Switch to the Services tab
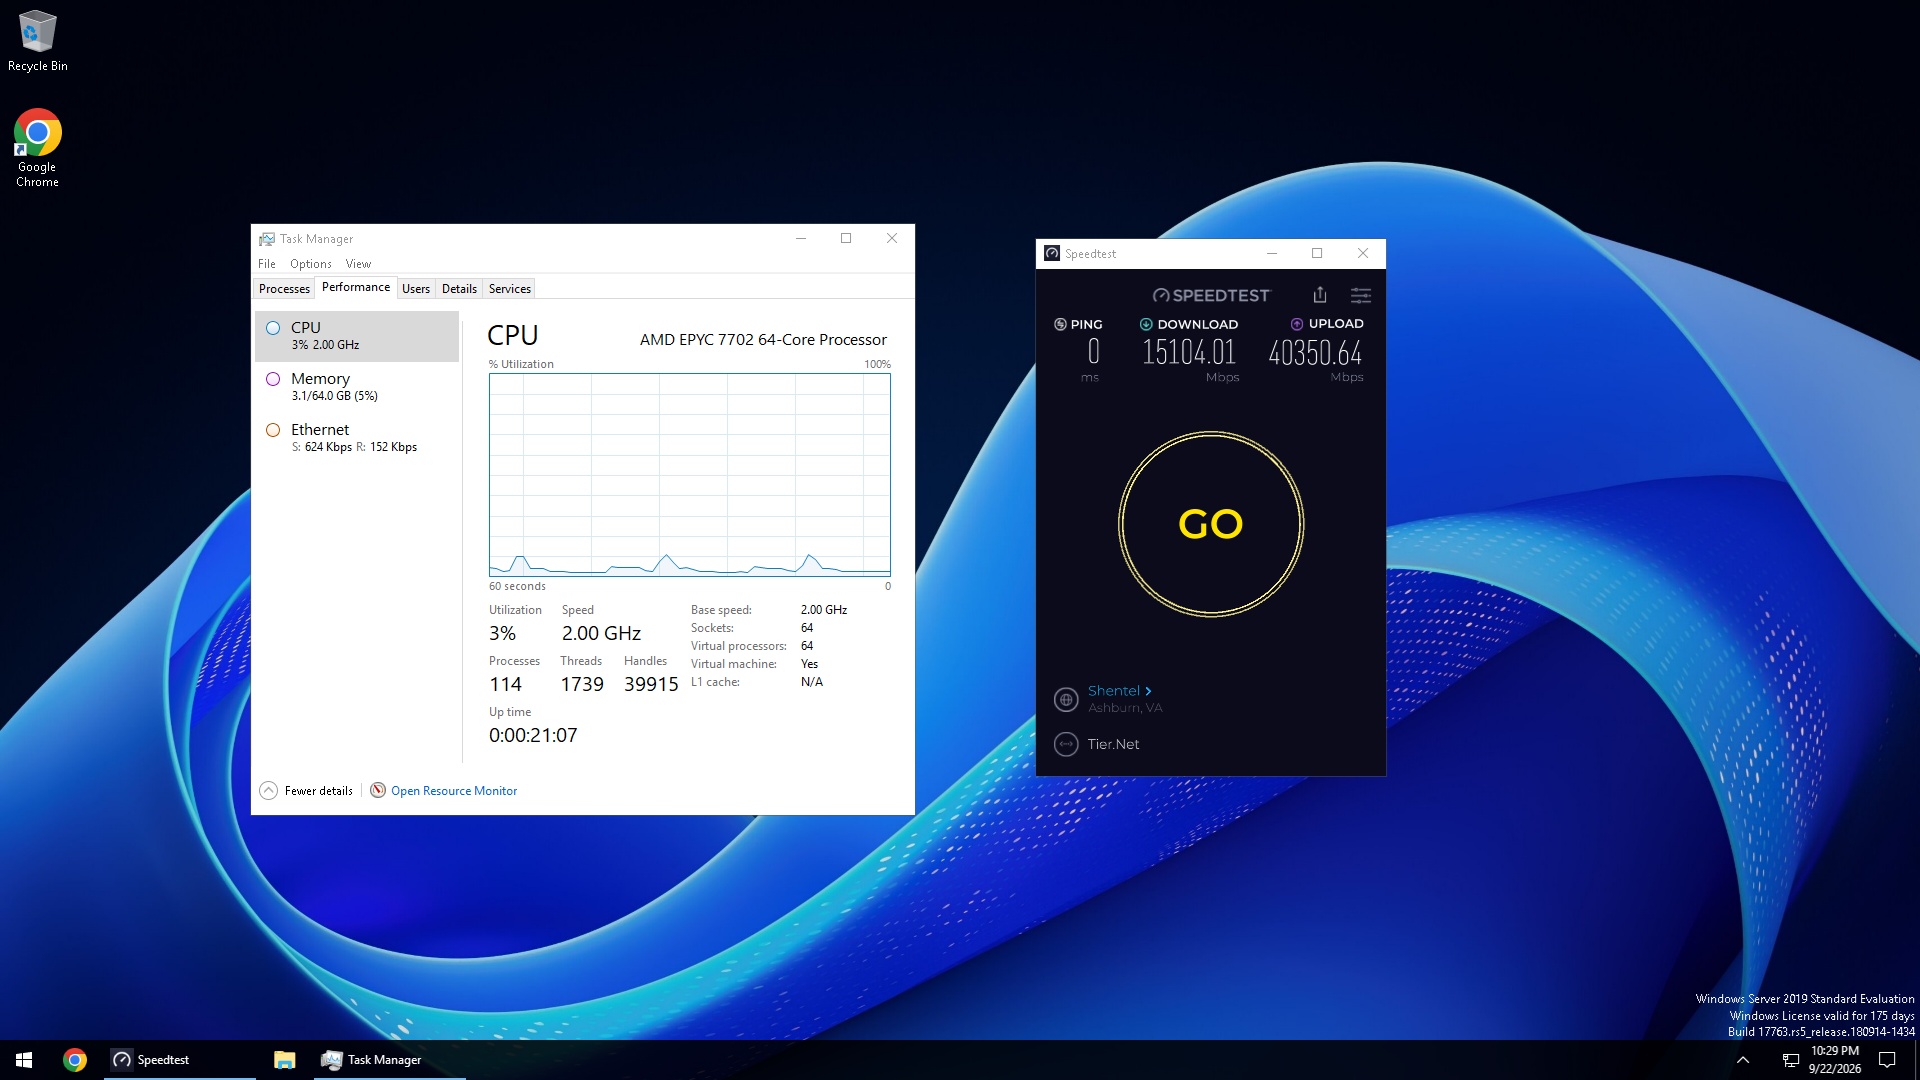Screen dimensions: 1920x1080 (x=510, y=289)
